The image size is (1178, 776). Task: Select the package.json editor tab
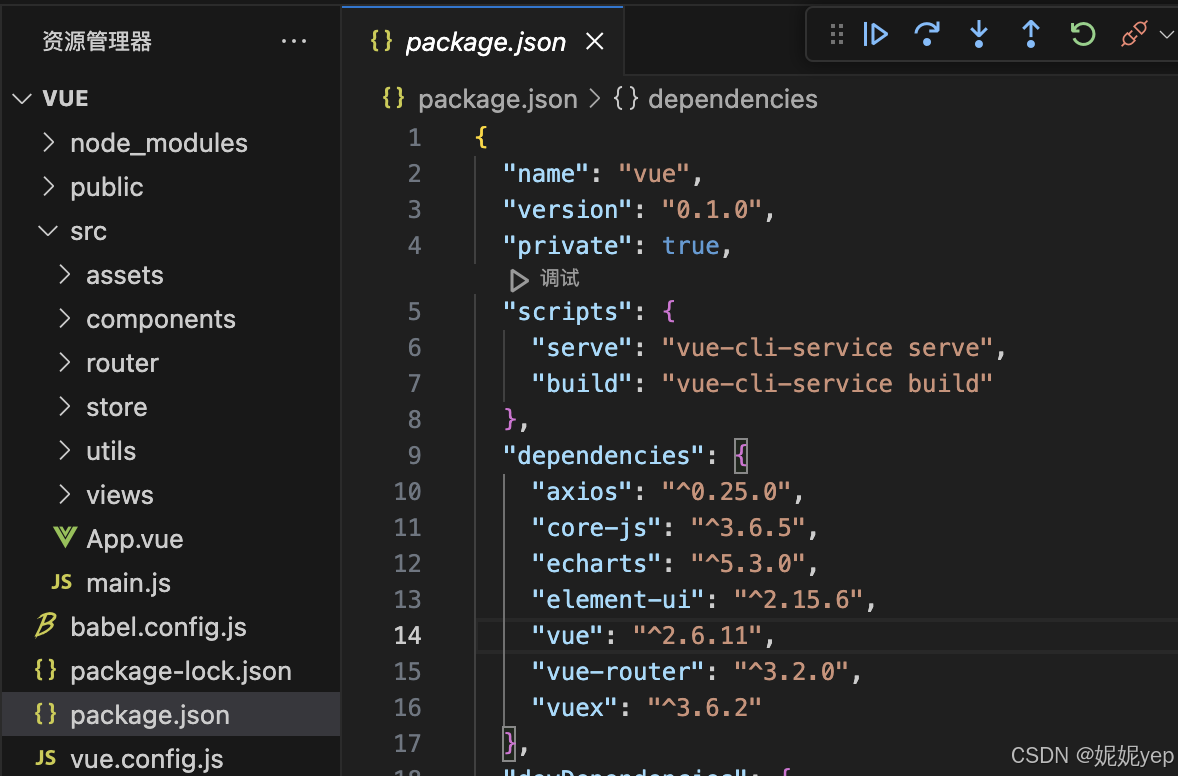[485, 42]
